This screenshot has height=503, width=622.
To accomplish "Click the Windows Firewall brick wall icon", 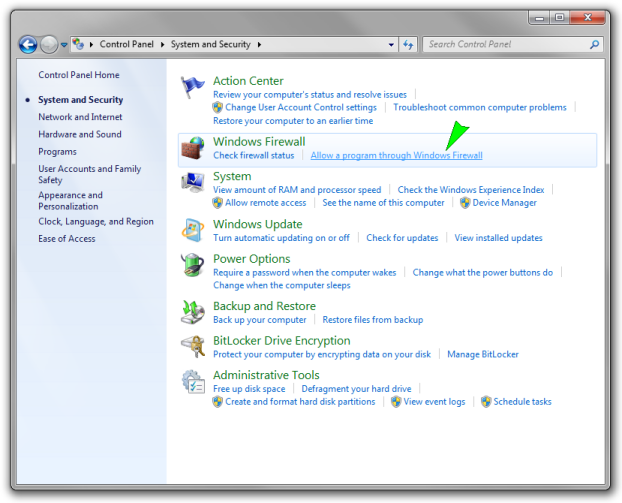I will (x=193, y=148).
